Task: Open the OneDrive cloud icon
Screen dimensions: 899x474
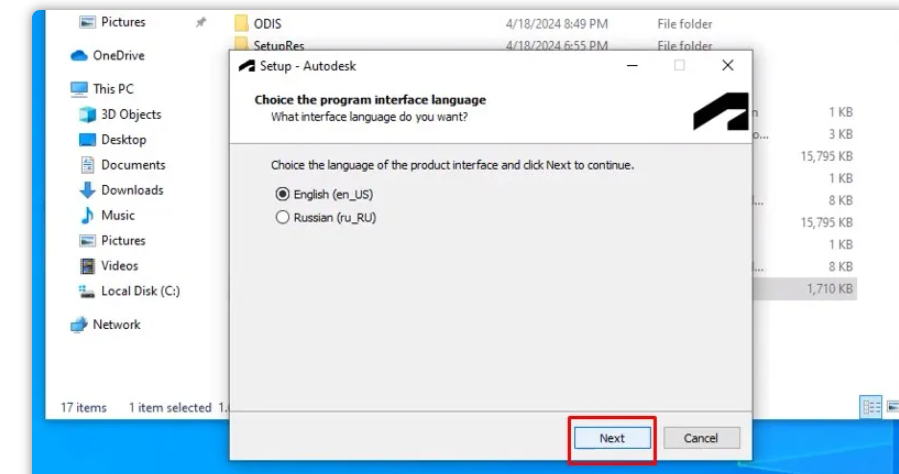Action: [x=79, y=56]
